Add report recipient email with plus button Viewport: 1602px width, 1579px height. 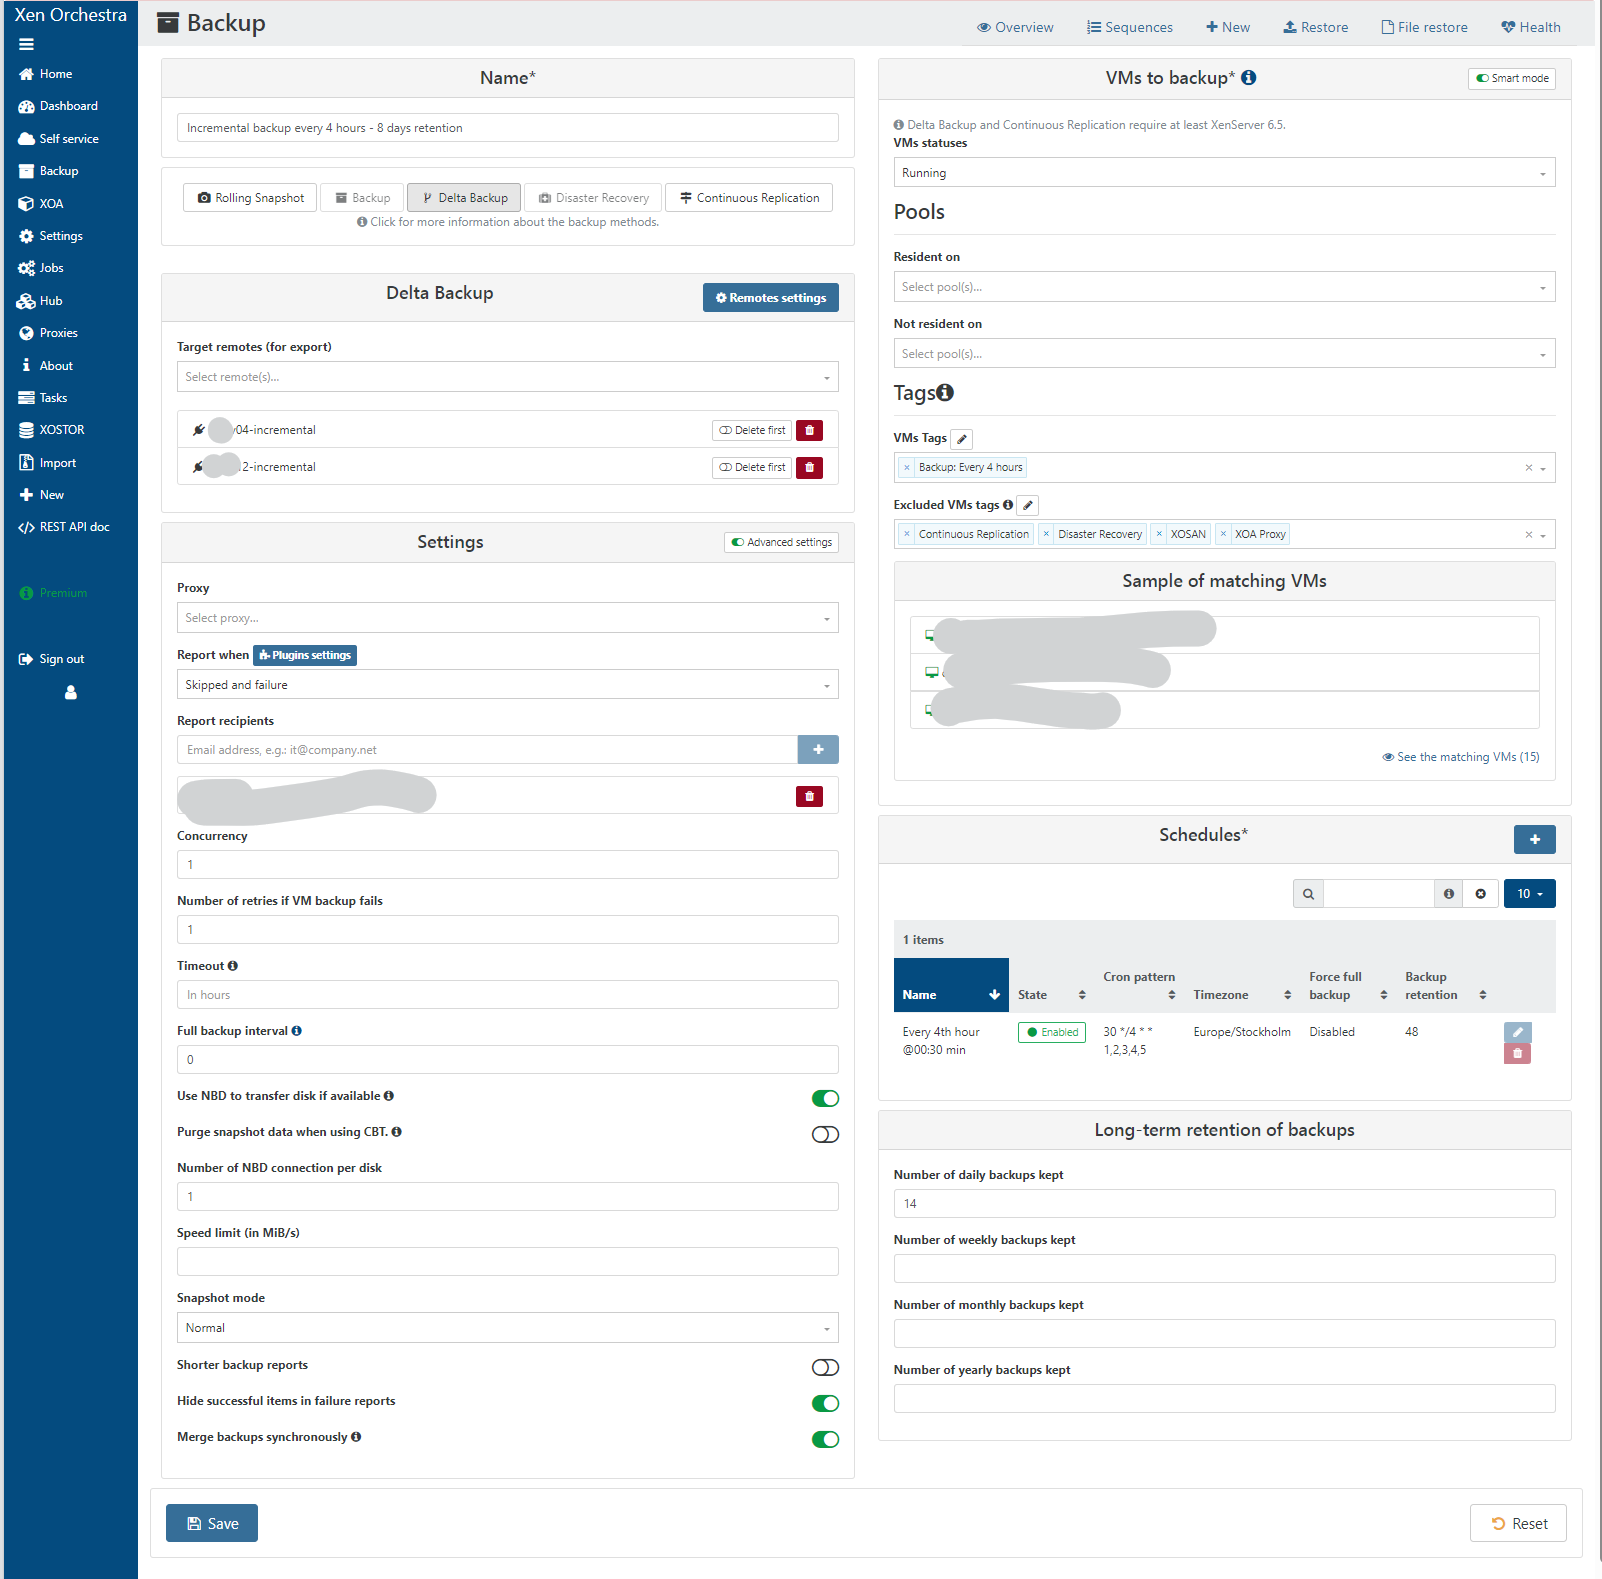point(817,749)
